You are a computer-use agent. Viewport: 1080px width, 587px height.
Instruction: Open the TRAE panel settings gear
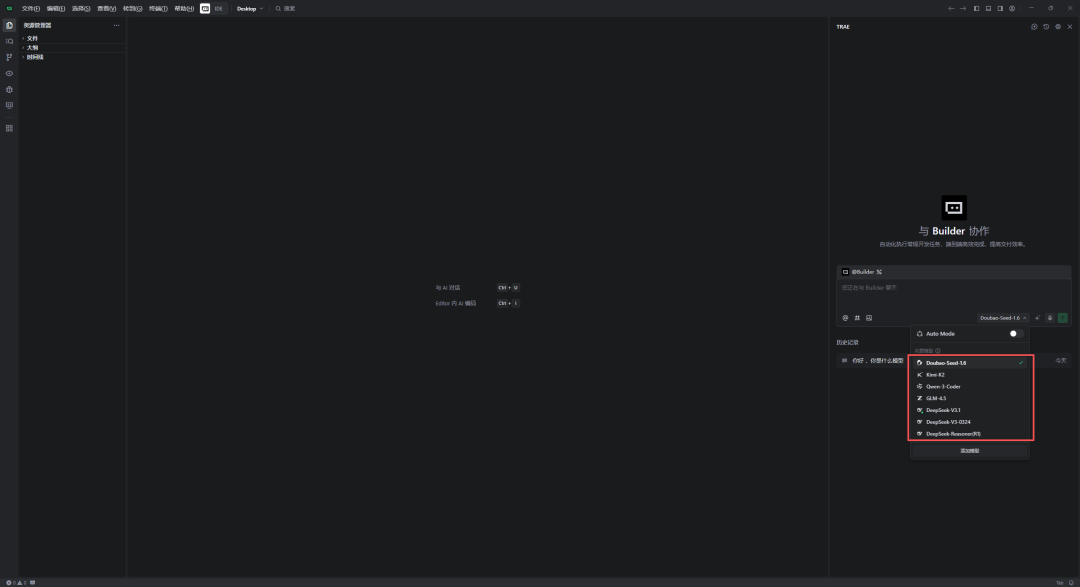tap(1058, 27)
